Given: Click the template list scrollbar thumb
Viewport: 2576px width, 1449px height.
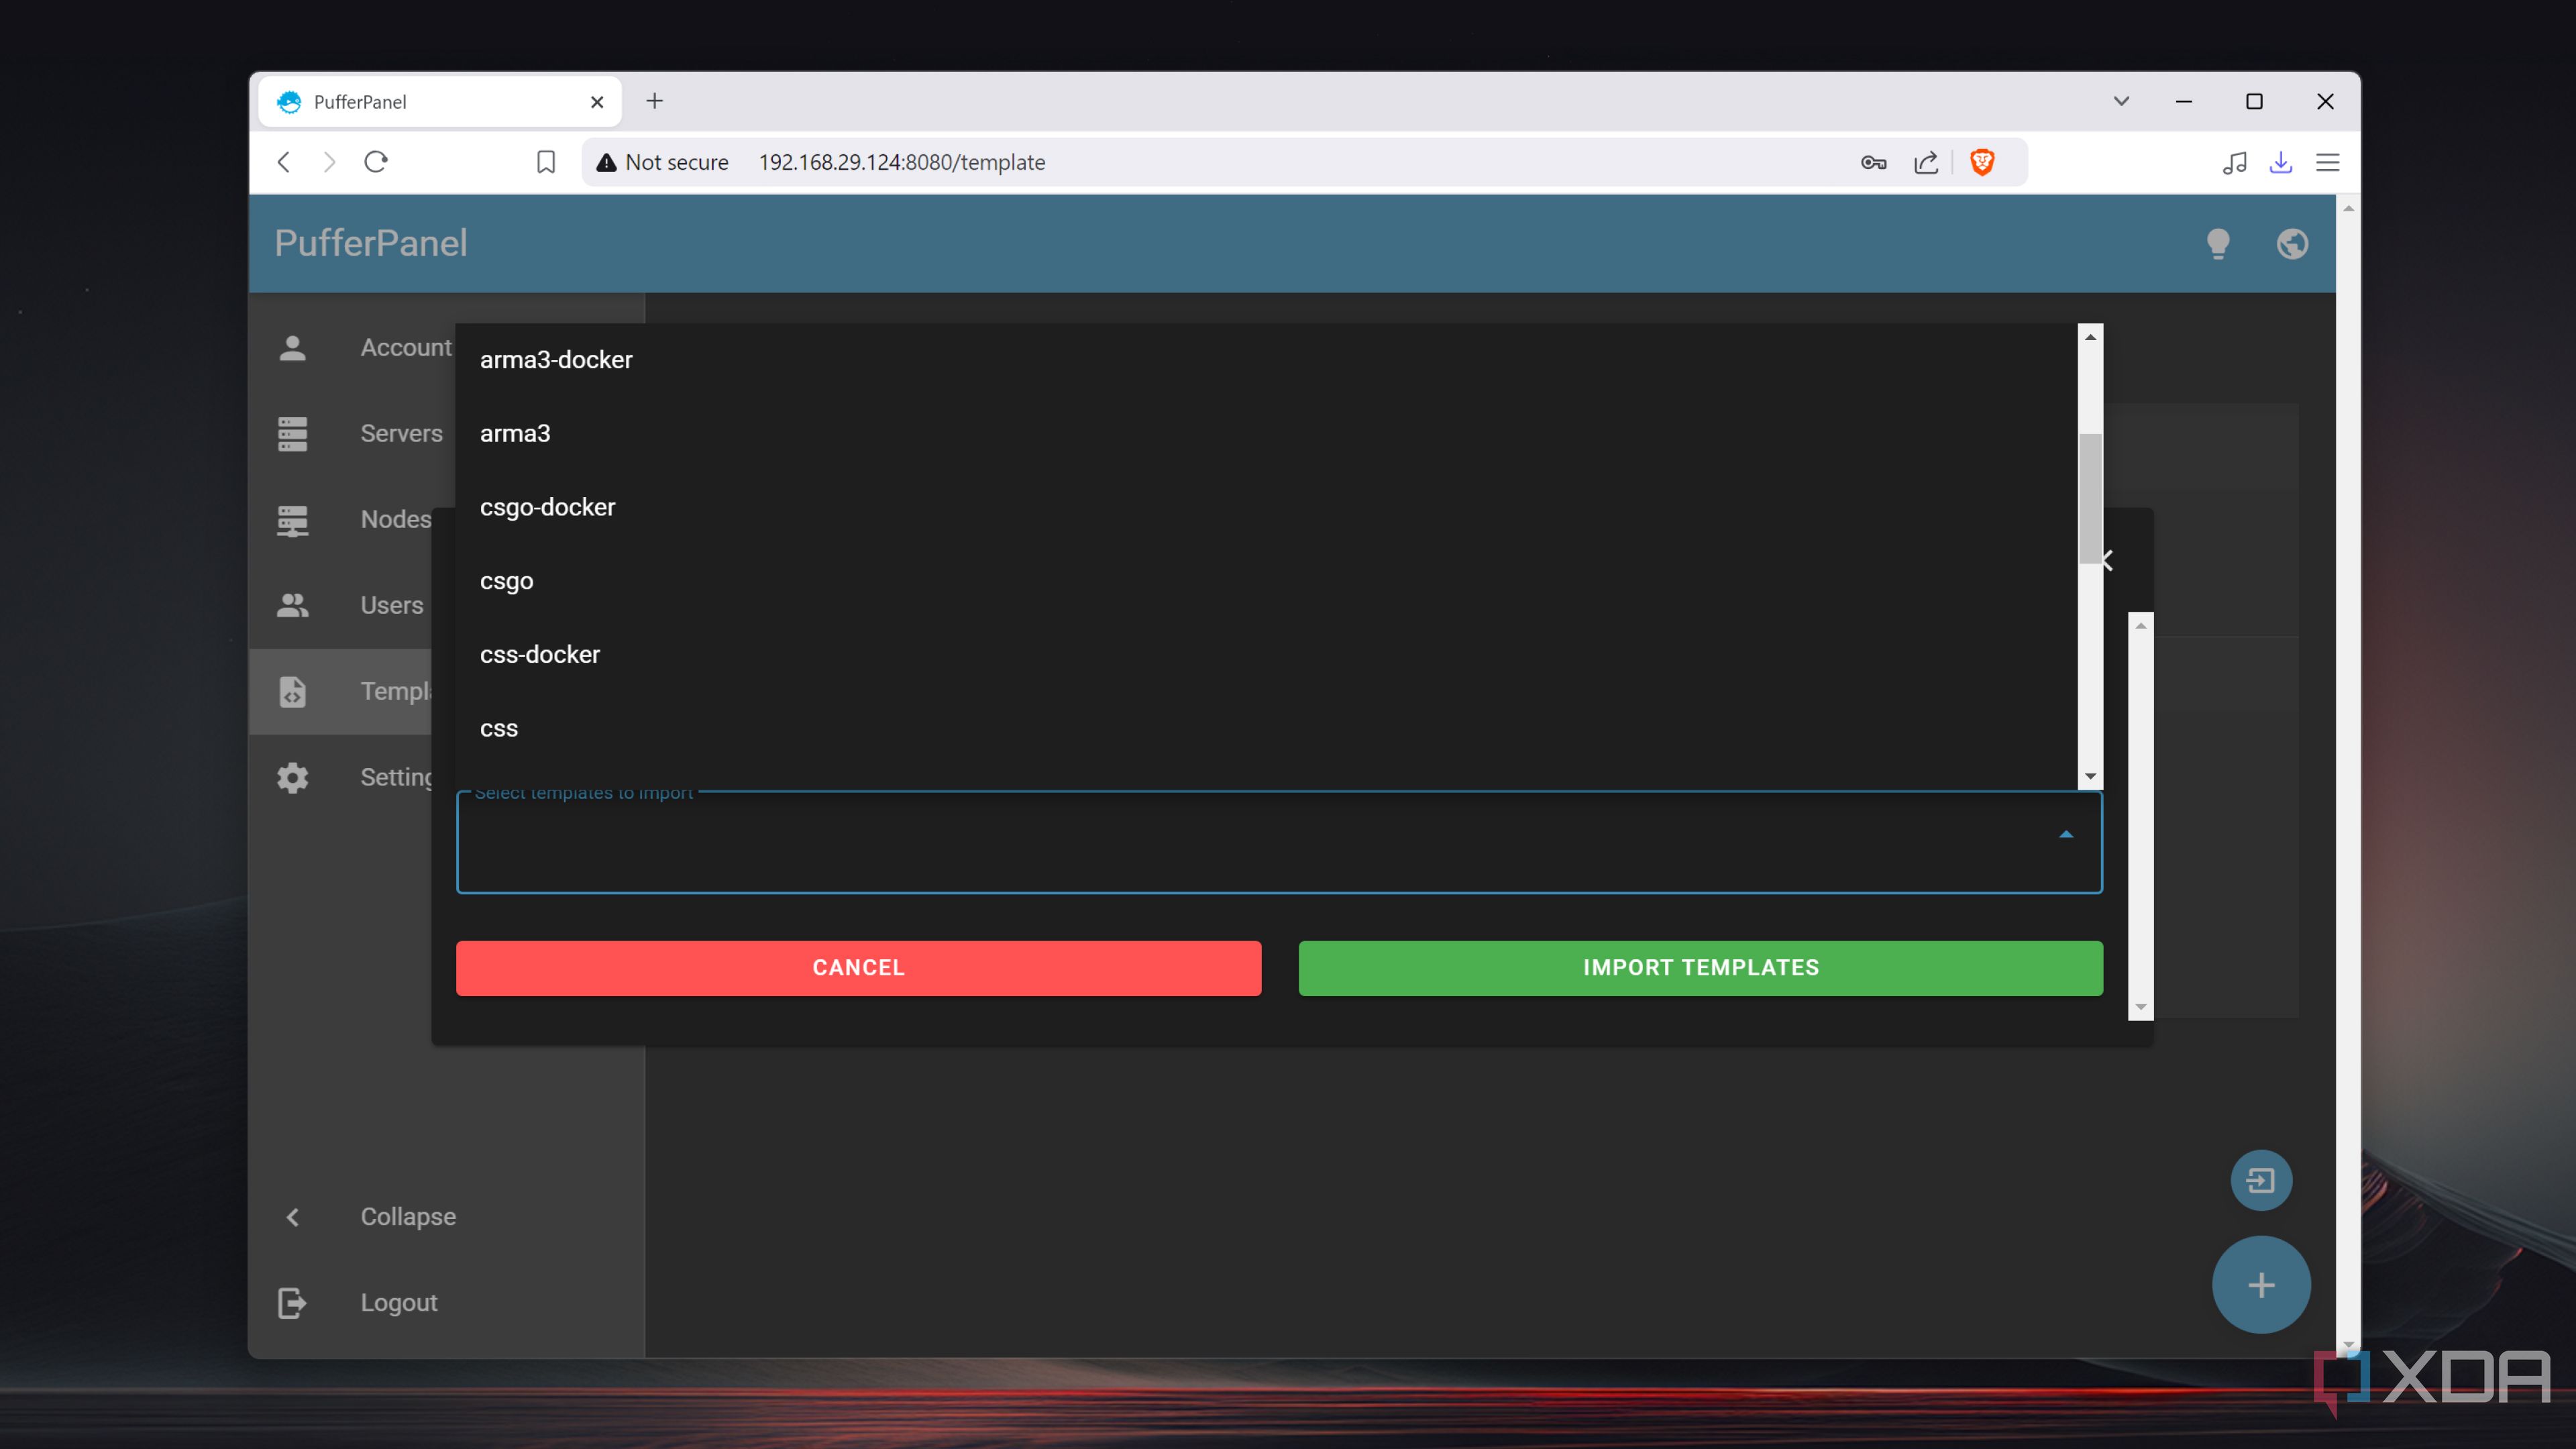Looking at the screenshot, I should point(2090,498).
